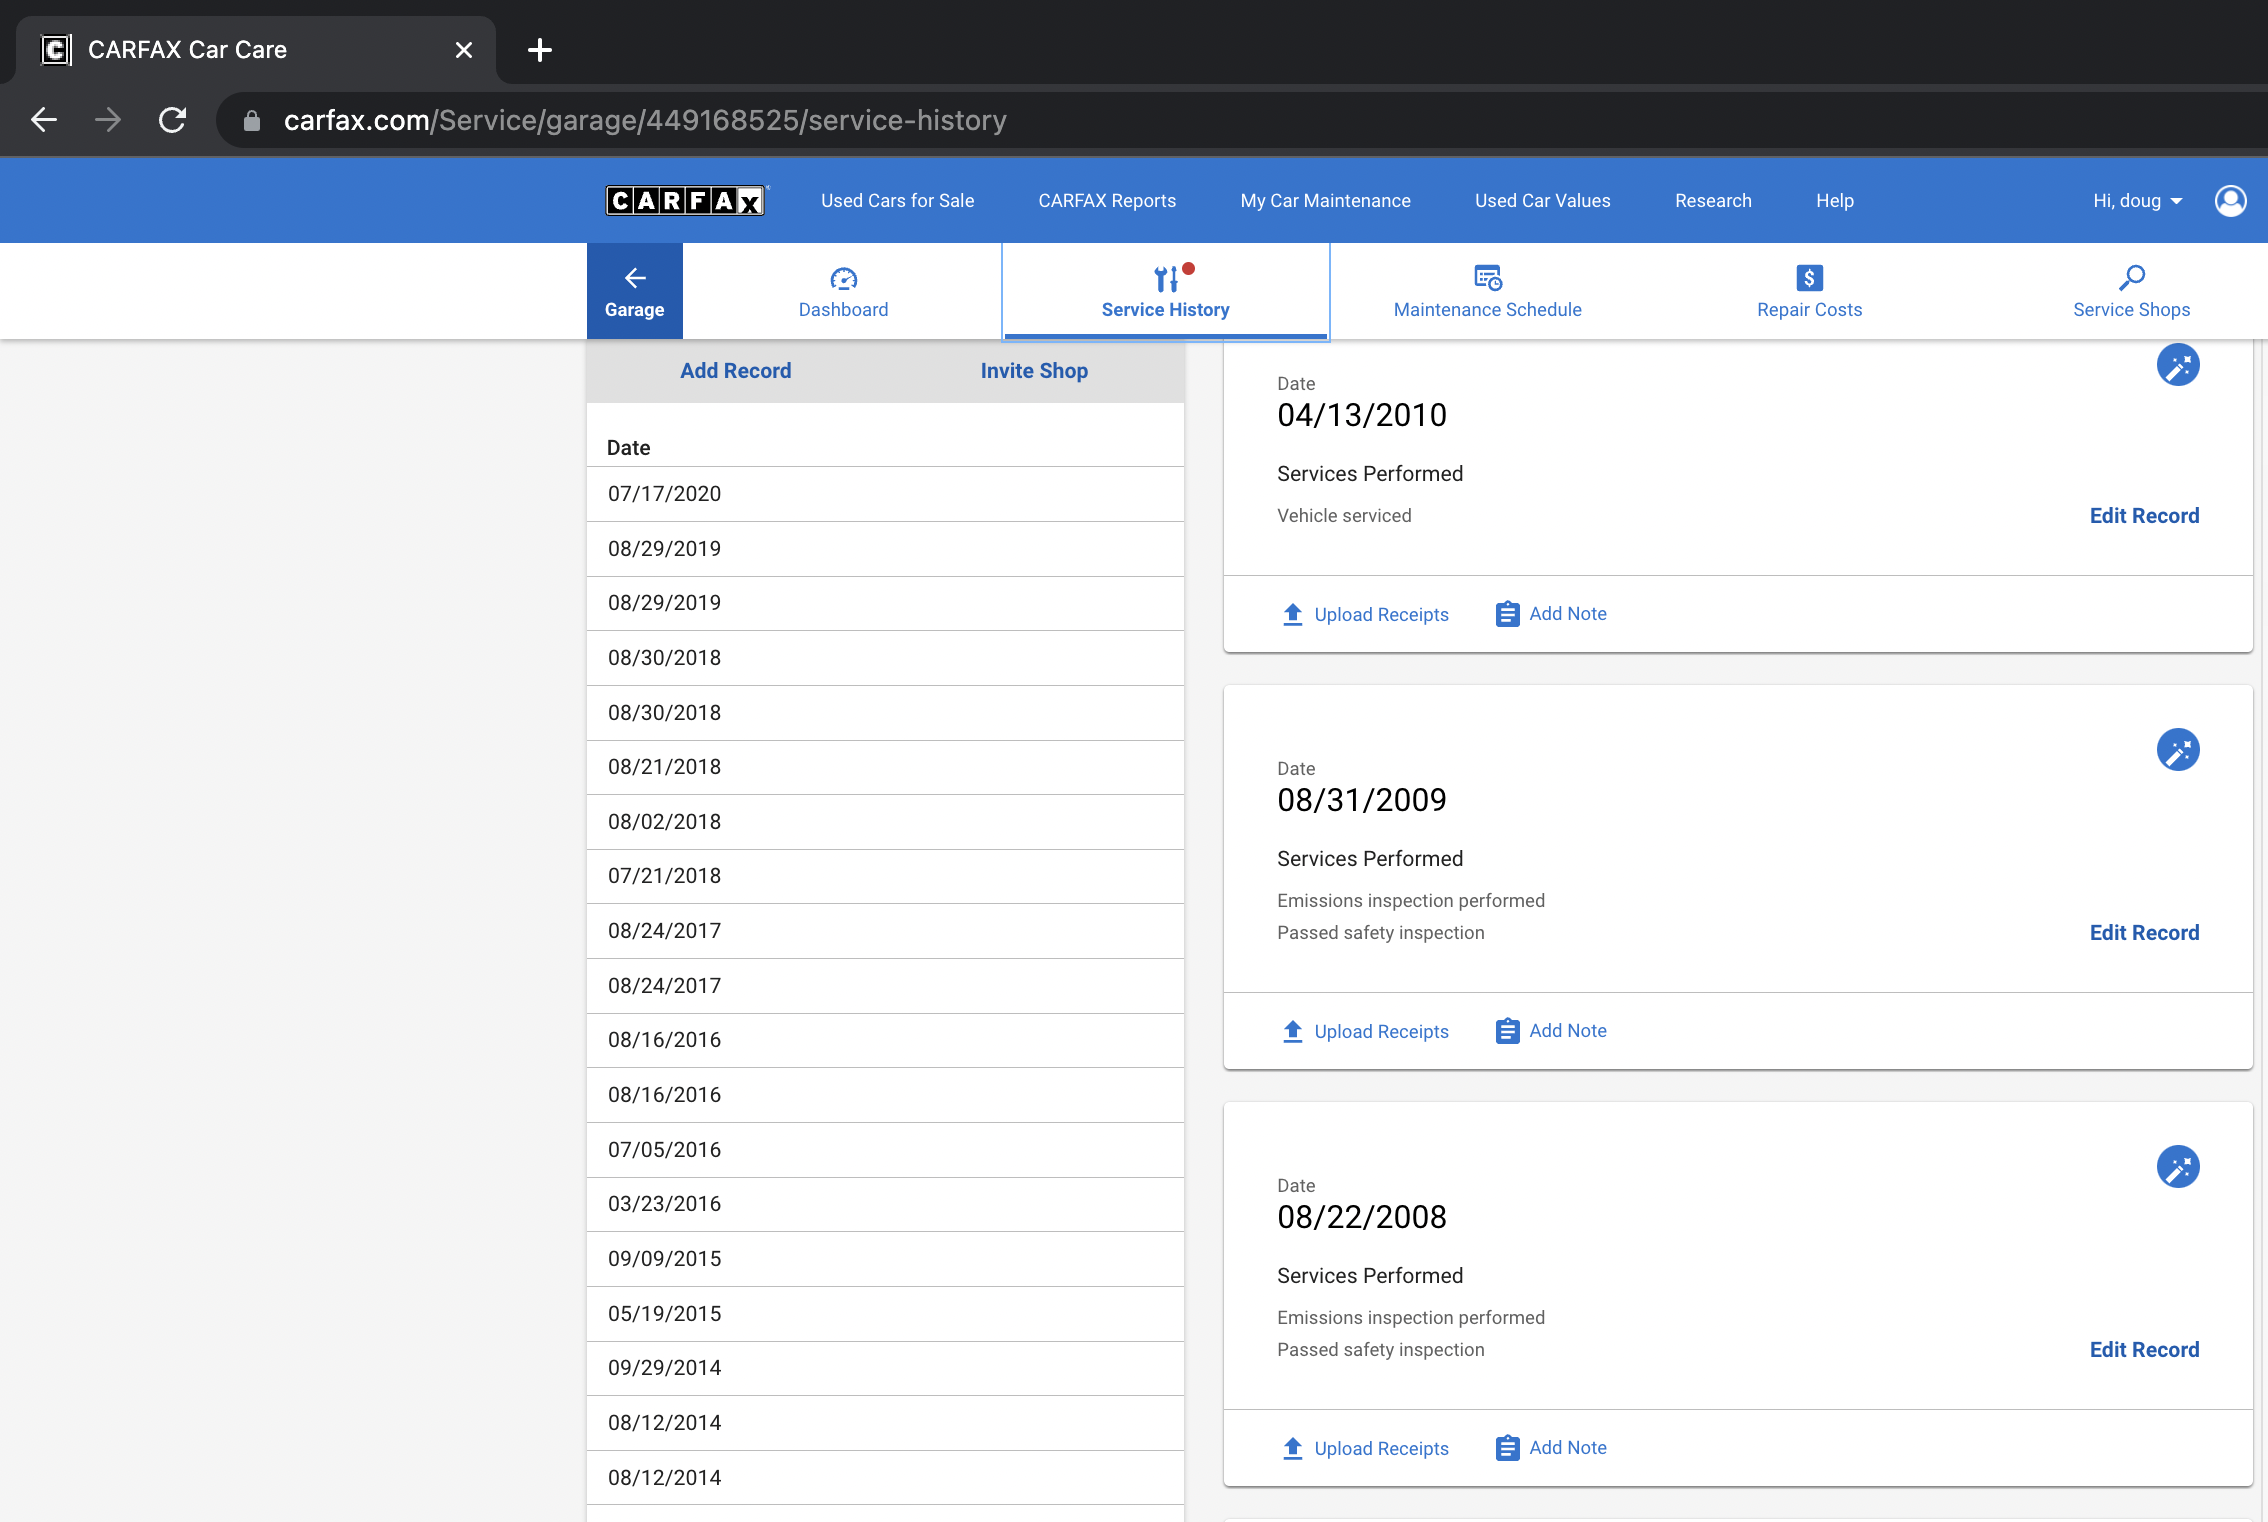Click note clipboard icon in 04/13/2010 record
The height and width of the screenshot is (1522, 2268).
pyautogui.click(x=1508, y=614)
